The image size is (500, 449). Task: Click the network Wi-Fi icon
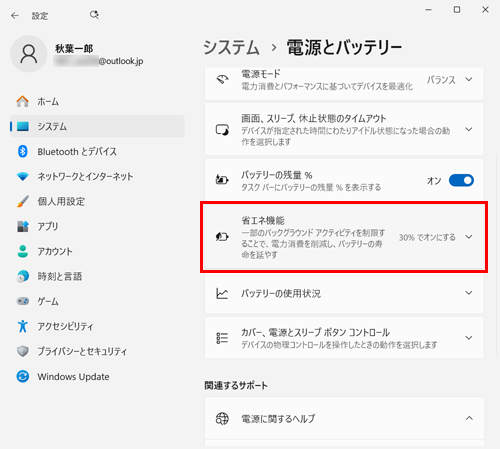tap(23, 176)
